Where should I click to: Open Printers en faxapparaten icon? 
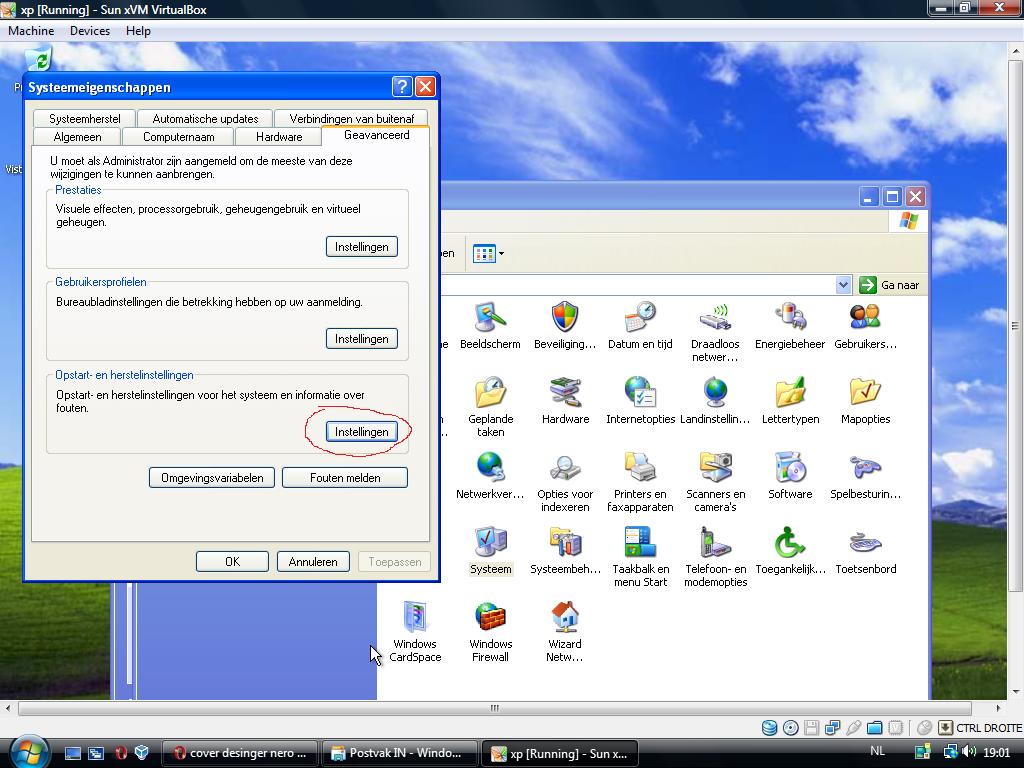(x=640, y=470)
